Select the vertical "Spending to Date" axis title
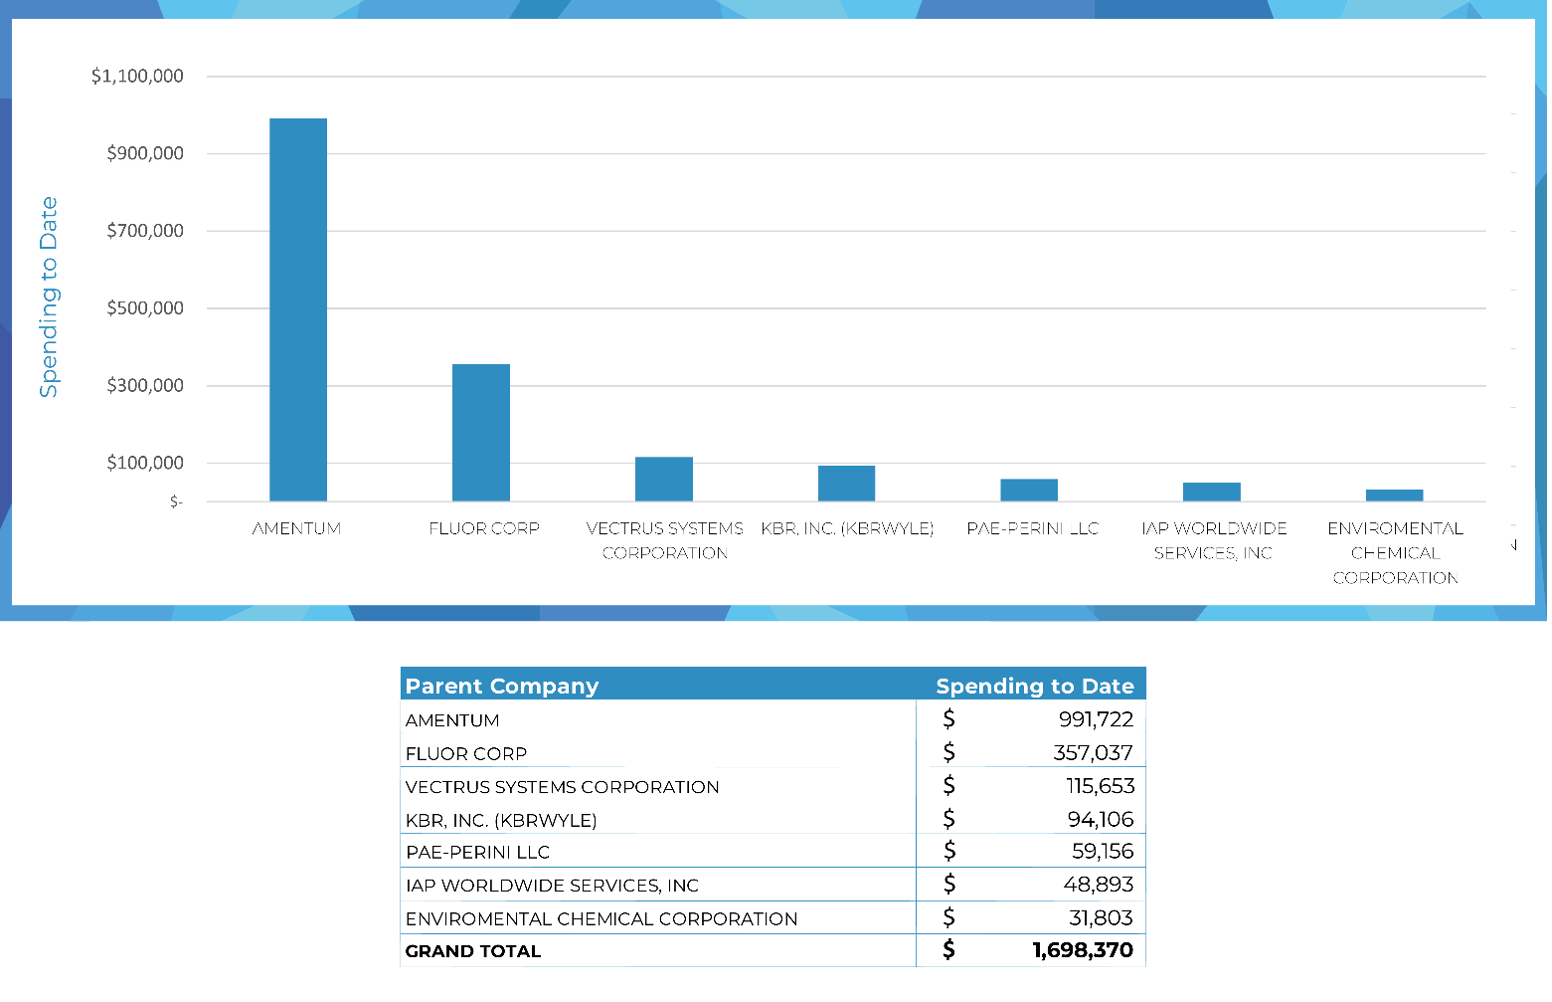 [49, 297]
